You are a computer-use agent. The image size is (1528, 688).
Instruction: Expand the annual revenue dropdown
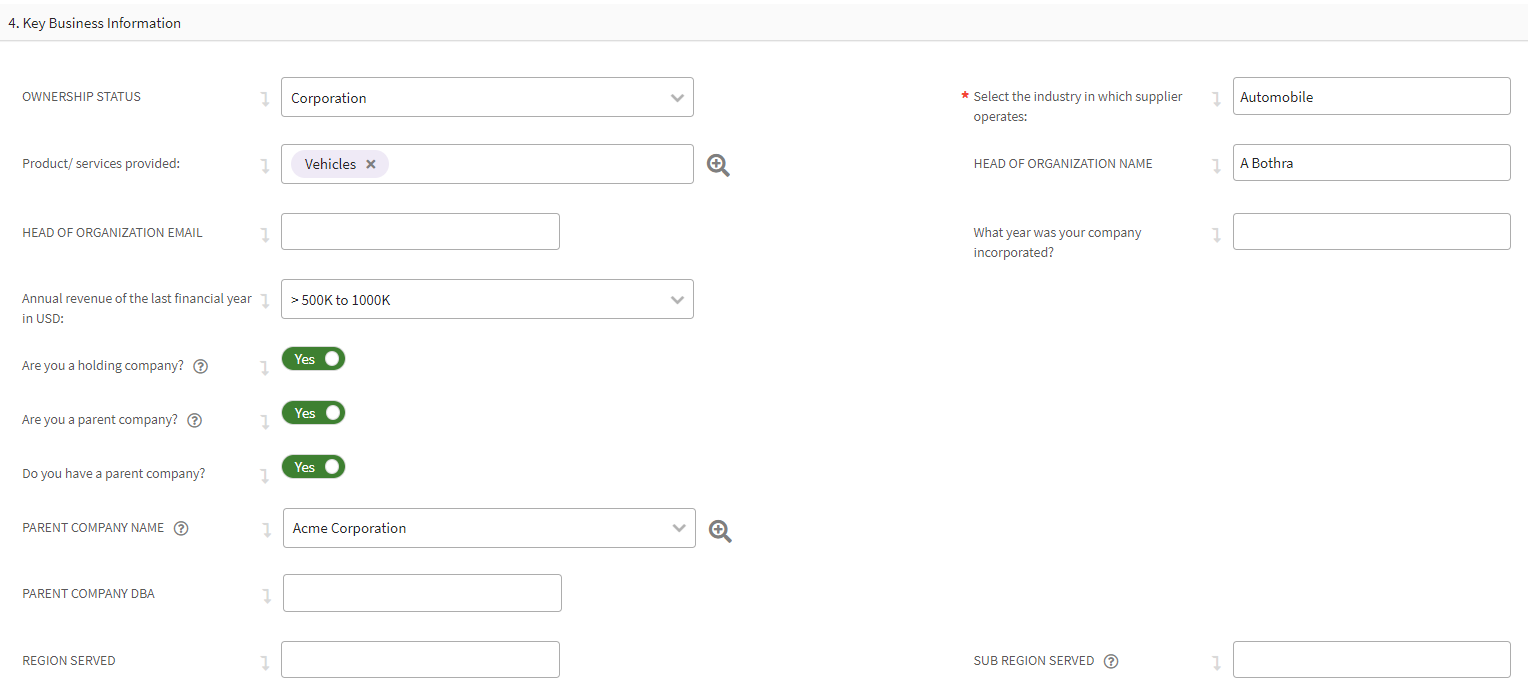point(487,300)
